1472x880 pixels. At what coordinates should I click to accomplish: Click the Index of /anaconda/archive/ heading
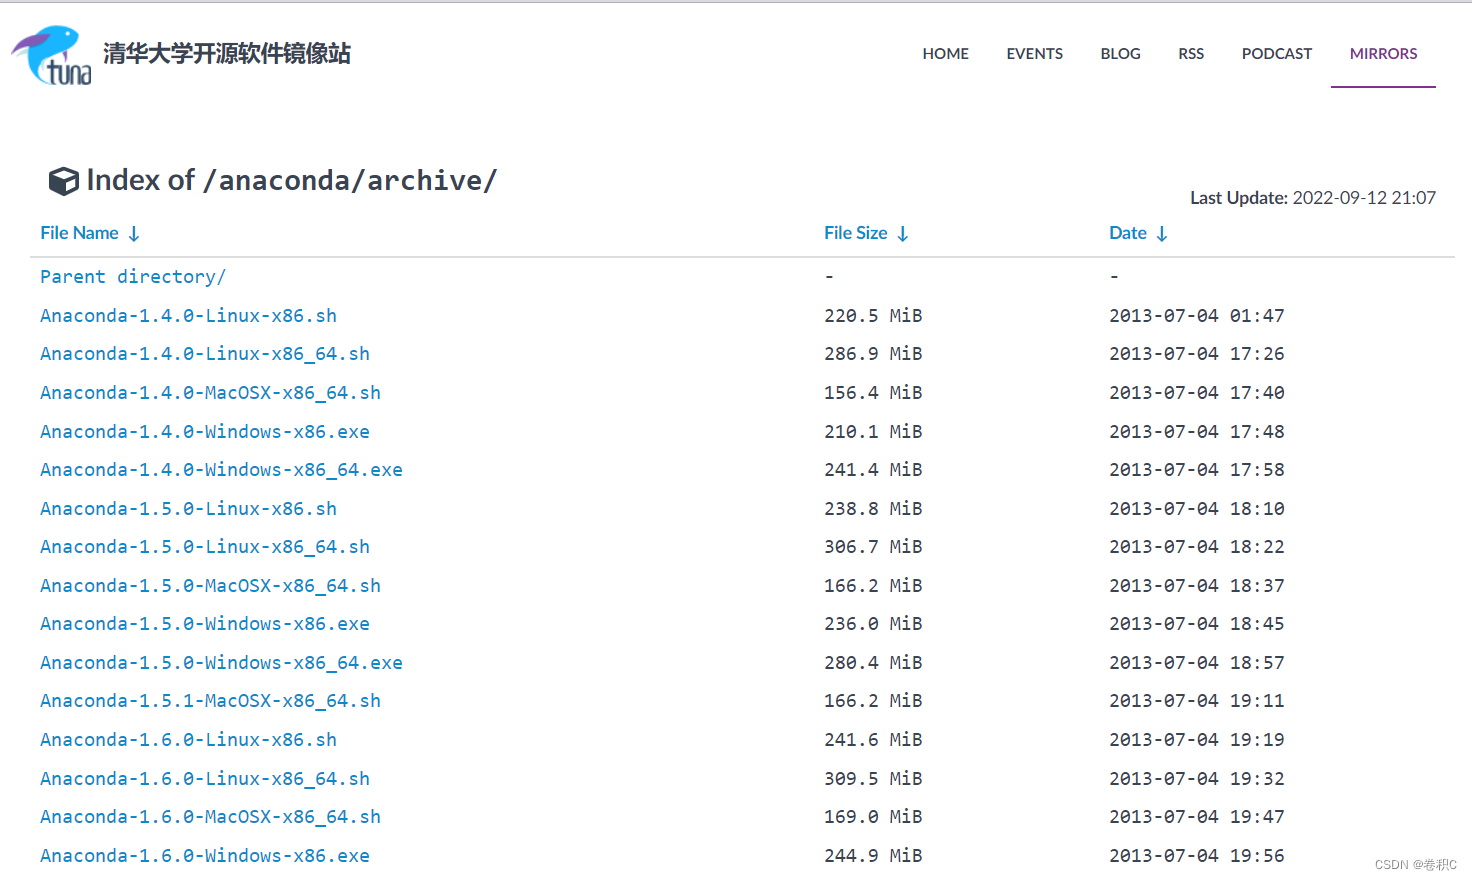click(291, 180)
